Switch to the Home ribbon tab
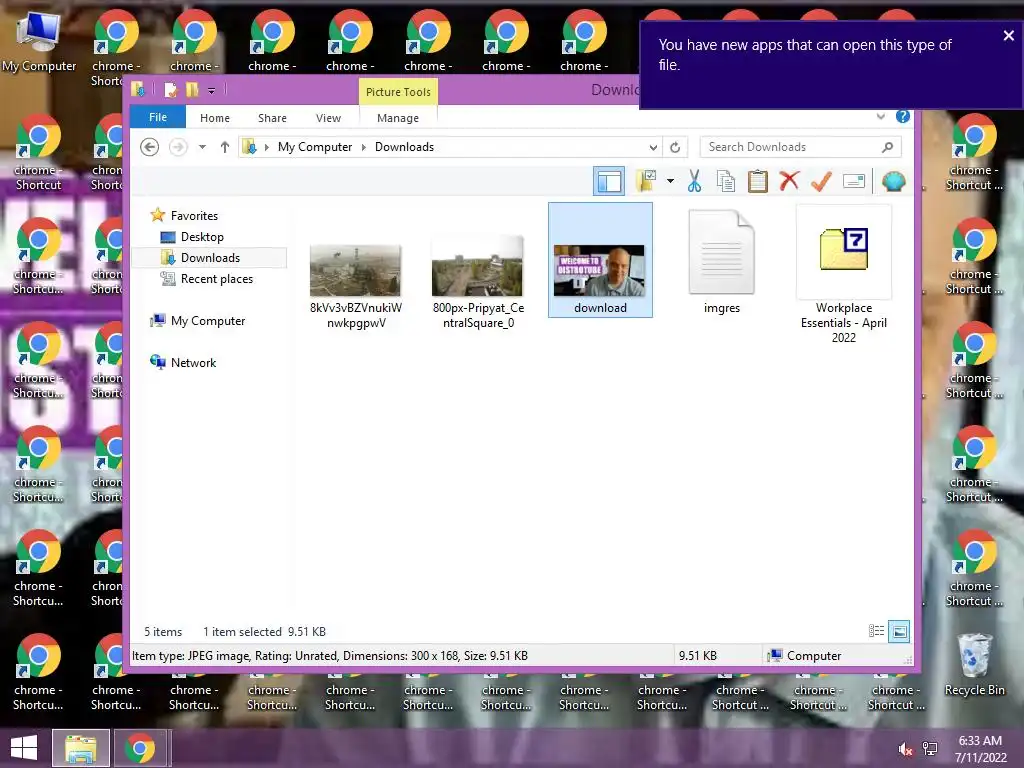The width and height of the screenshot is (1024, 768). pos(215,118)
